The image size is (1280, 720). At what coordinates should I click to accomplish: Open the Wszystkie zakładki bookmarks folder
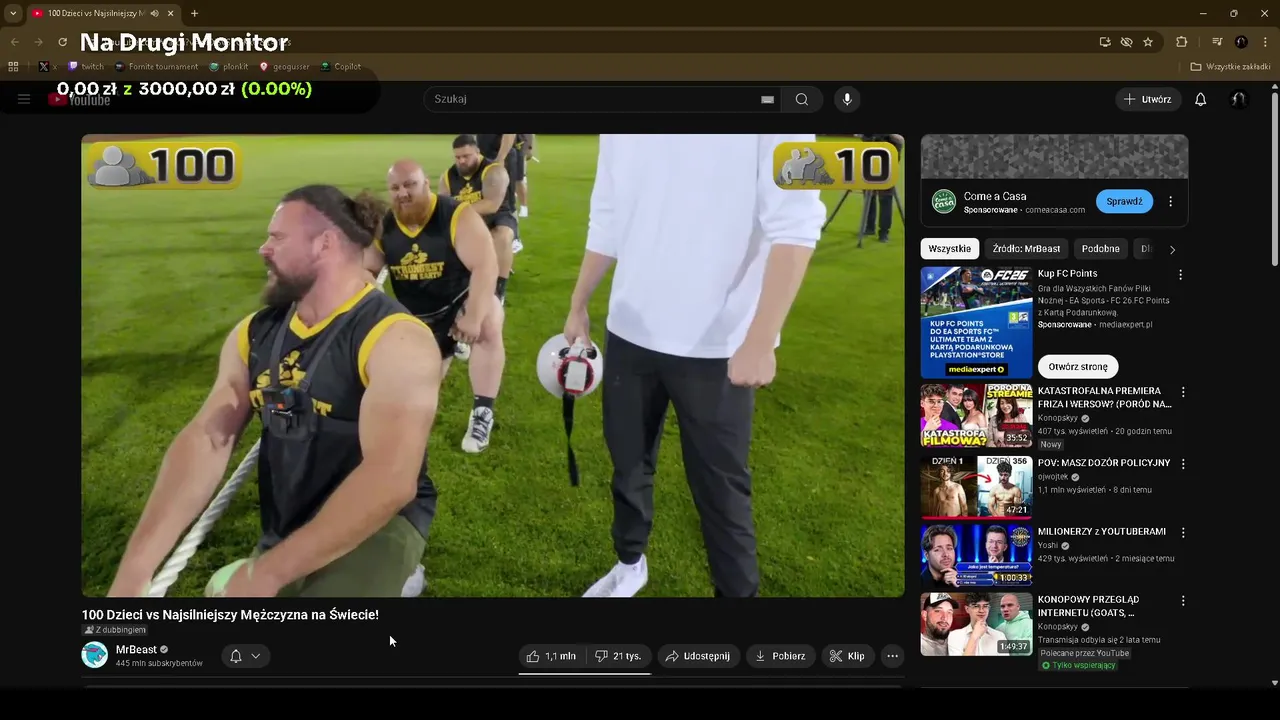[x=1231, y=67]
